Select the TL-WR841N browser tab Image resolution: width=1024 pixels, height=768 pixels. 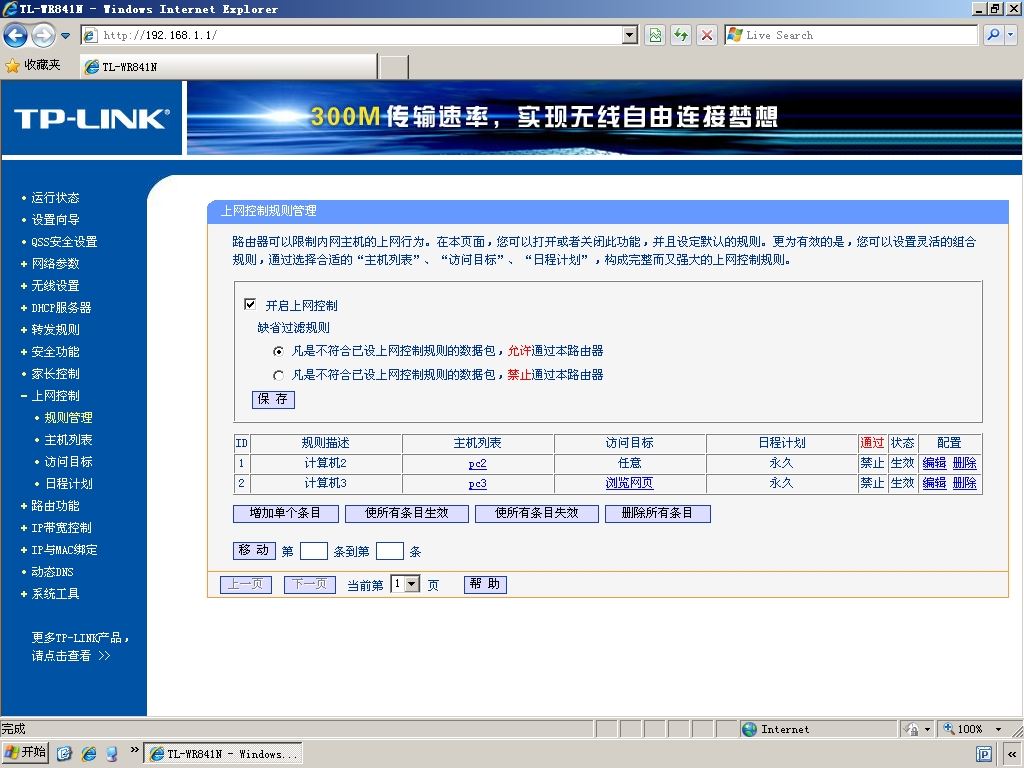click(x=229, y=67)
